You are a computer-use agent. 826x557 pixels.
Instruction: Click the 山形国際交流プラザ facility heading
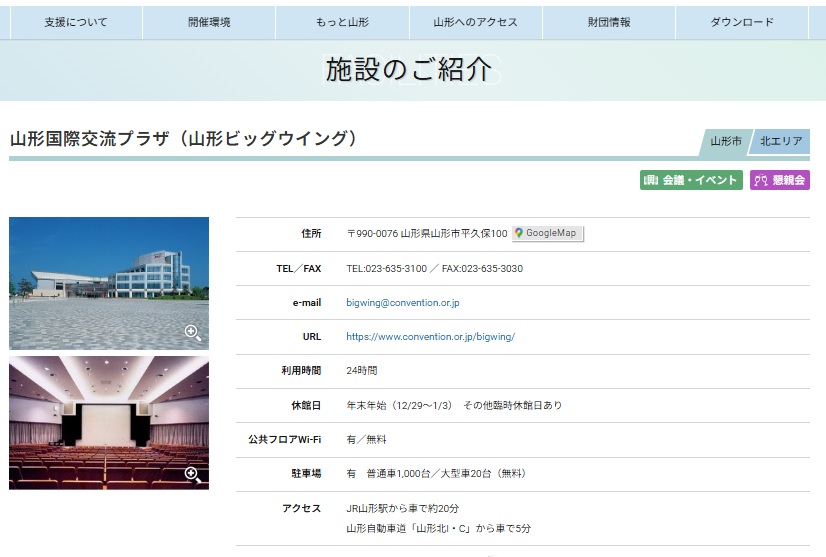click(x=184, y=139)
